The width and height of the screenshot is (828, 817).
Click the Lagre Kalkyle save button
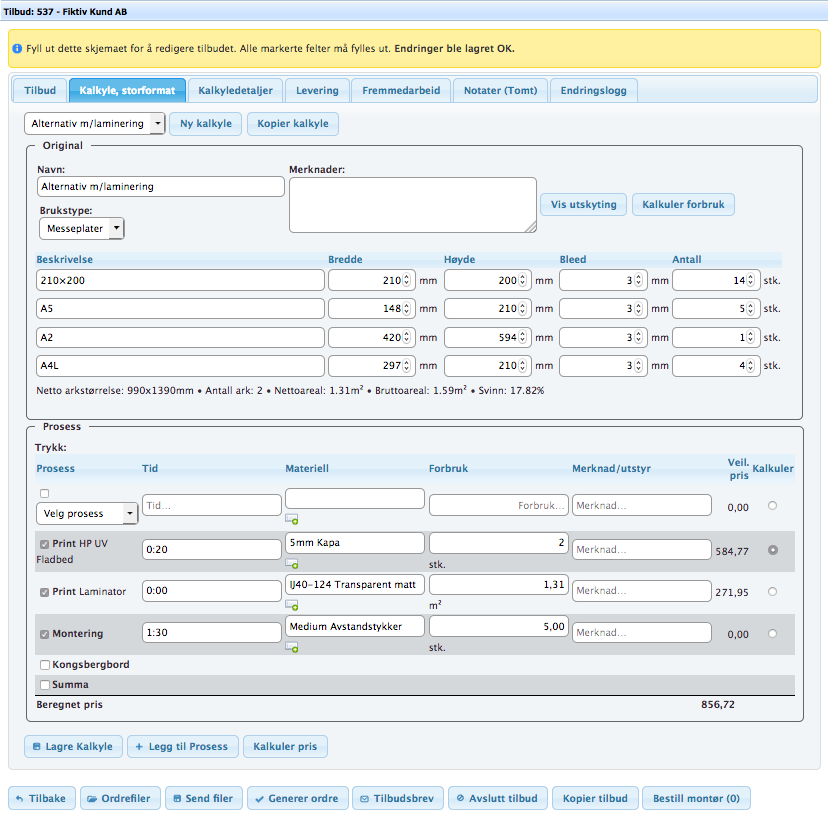[73, 746]
